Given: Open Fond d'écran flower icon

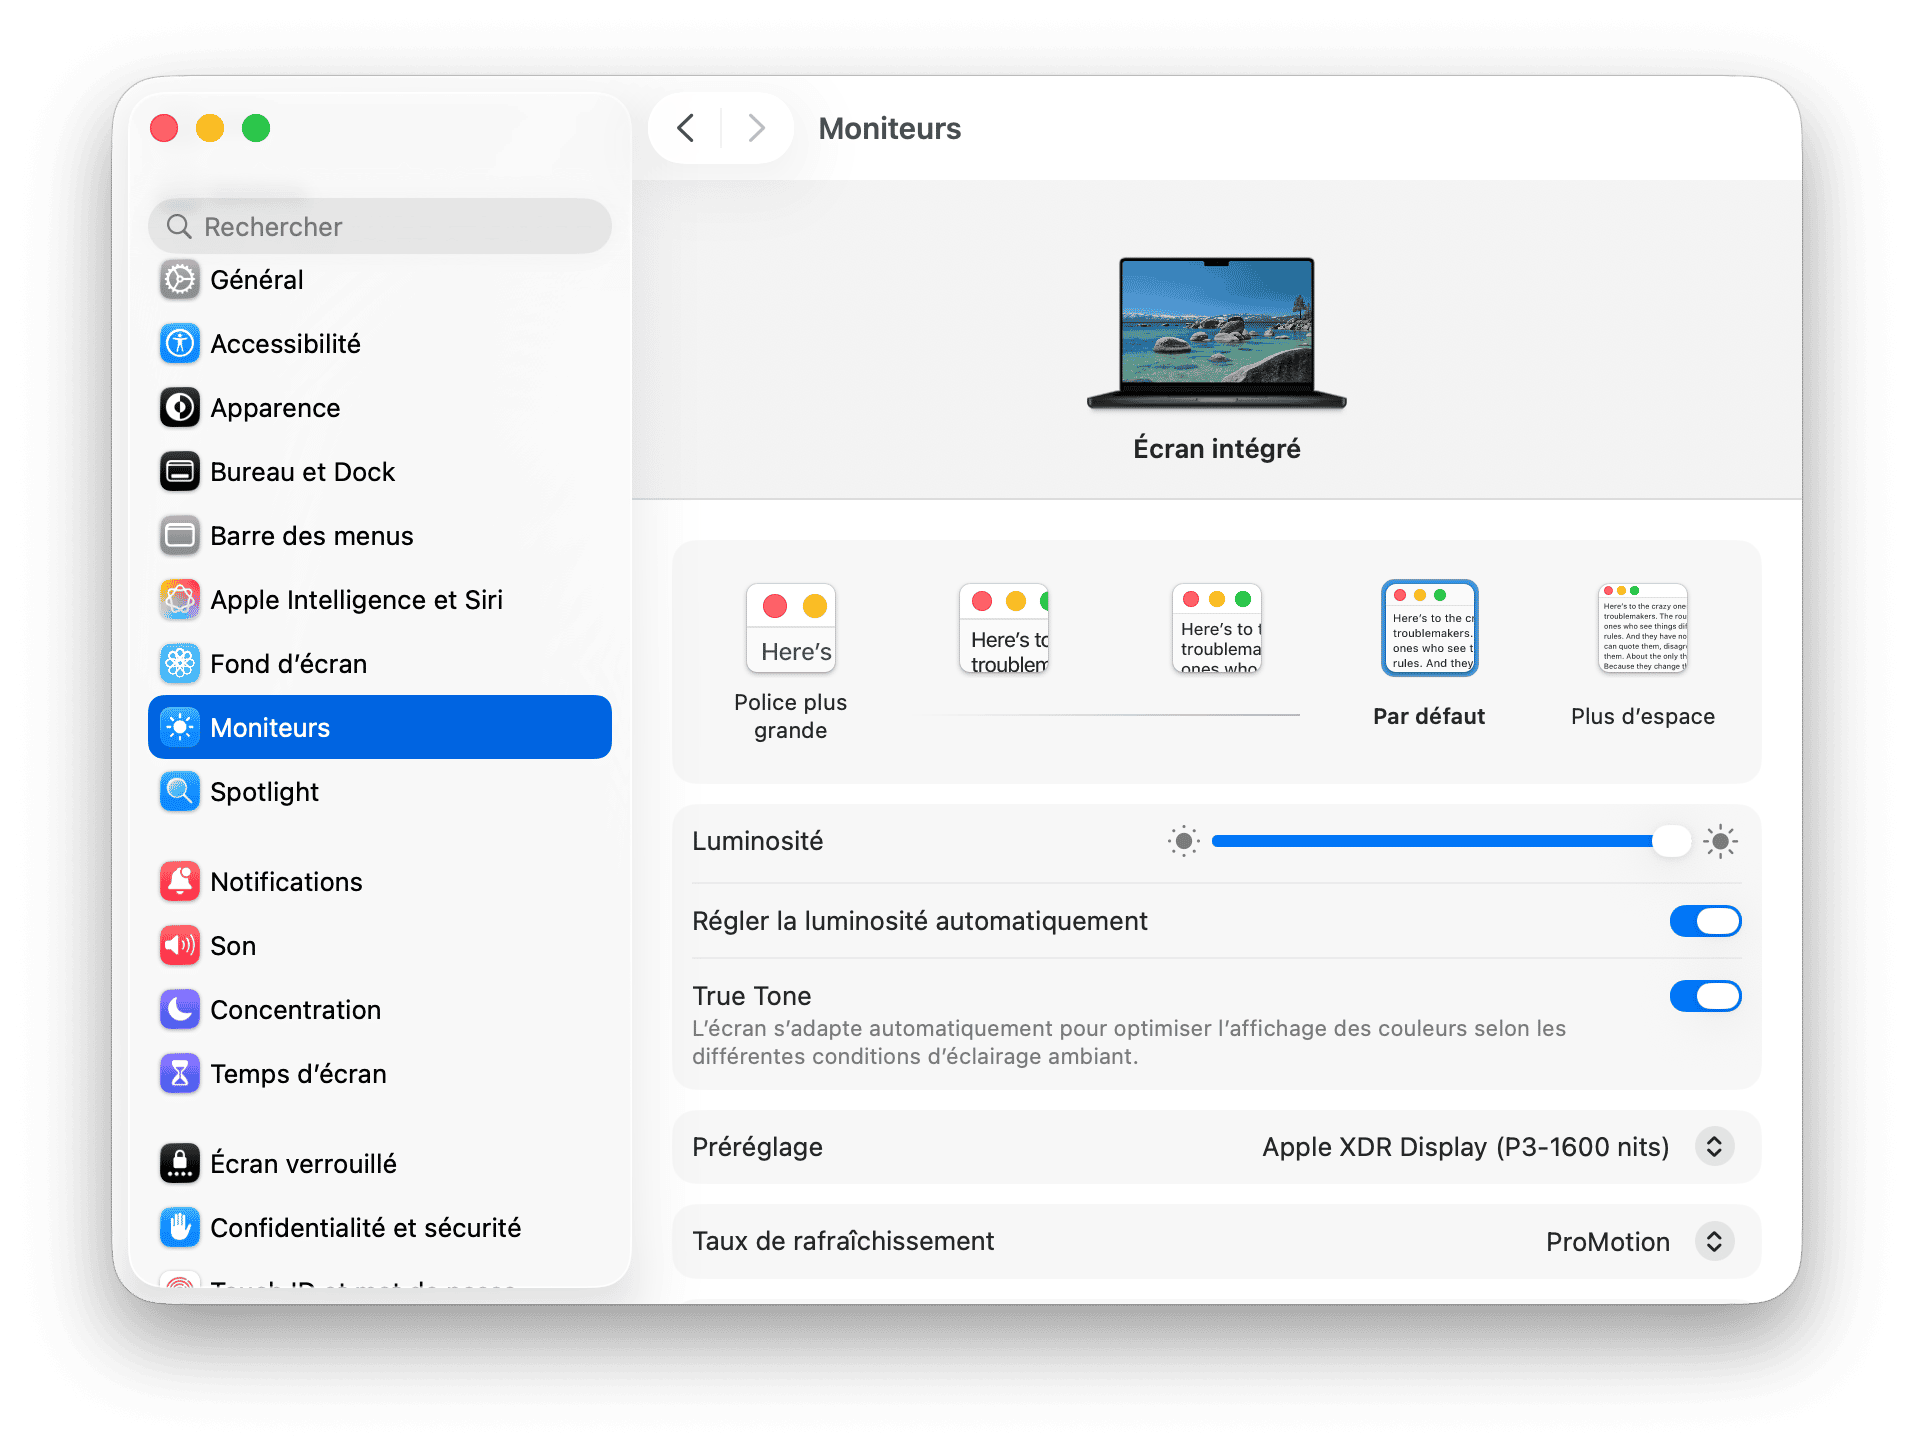Looking at the screenshot, I should tap(180, 664).
